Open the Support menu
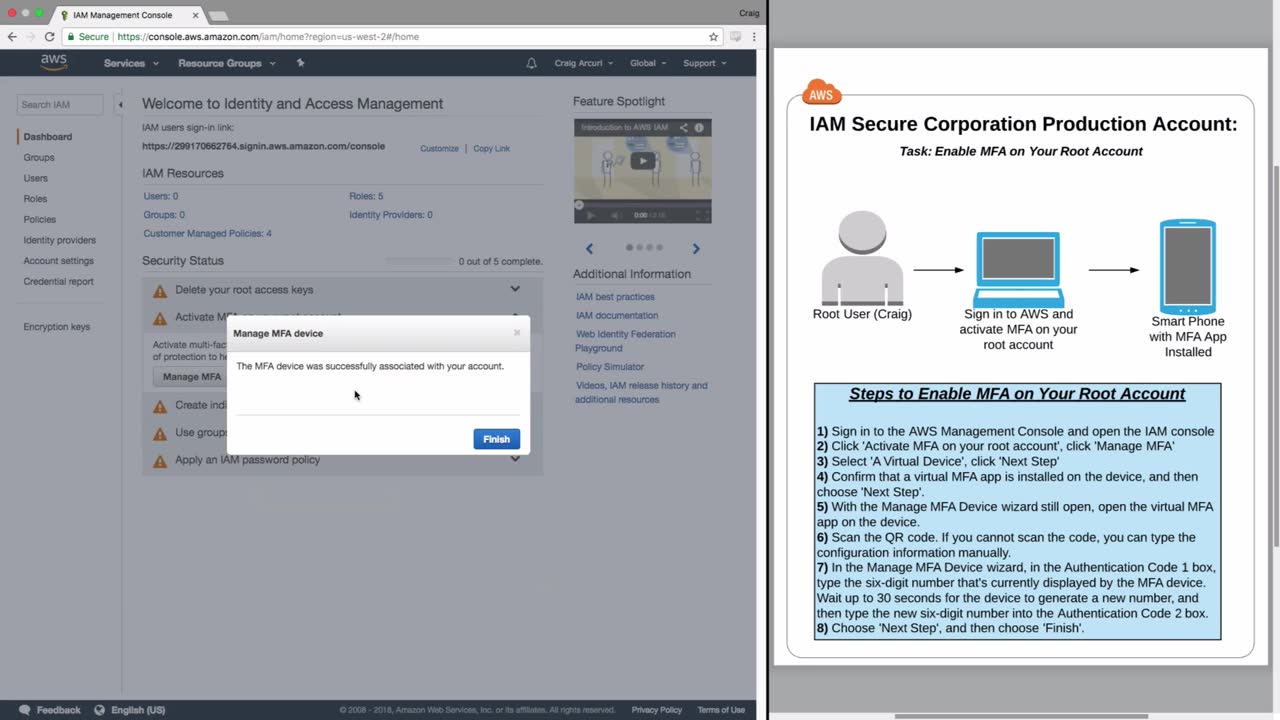1280x720 pixels. pyautogui.click(x=704, y=63)
